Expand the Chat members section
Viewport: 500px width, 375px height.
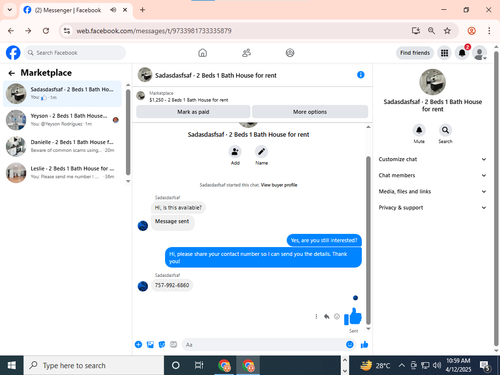point(432,175)
